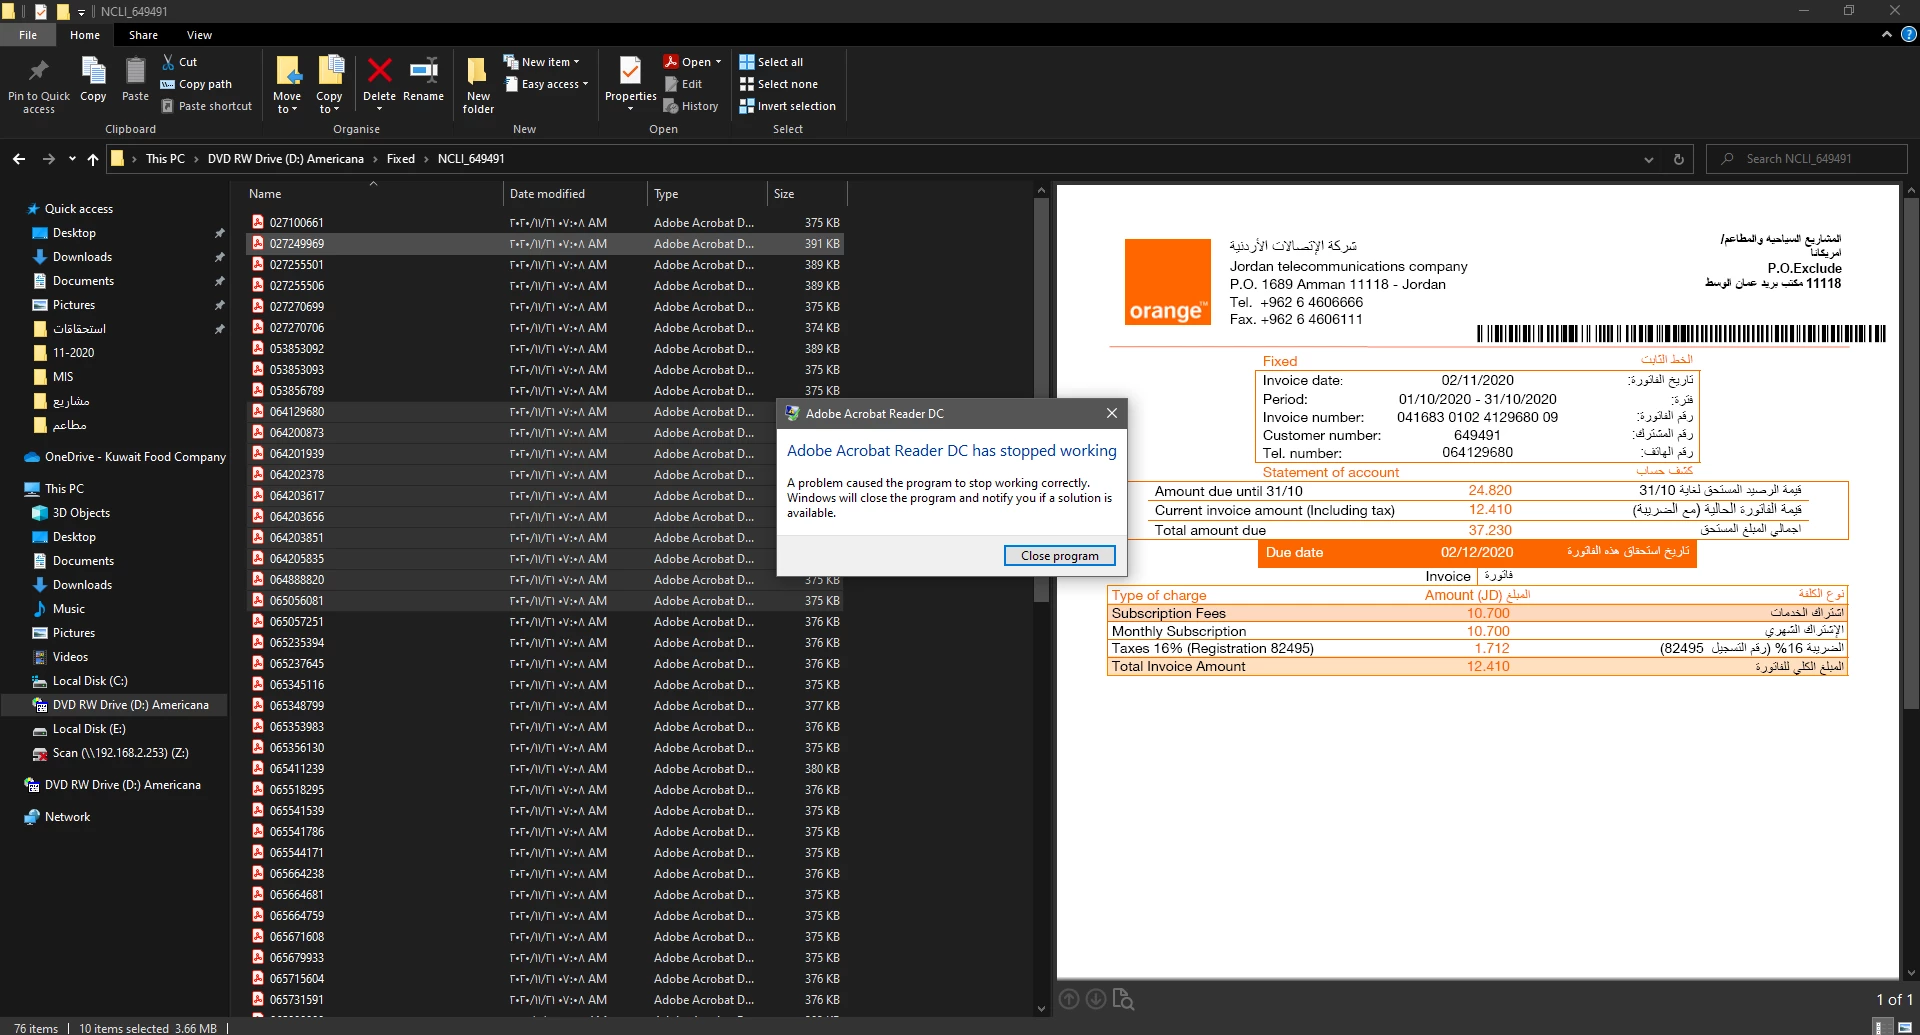Select Quick access in navigation pane
This screenshot has width=1920, height=1035.
pyautogui.click(x=79, y=209)
